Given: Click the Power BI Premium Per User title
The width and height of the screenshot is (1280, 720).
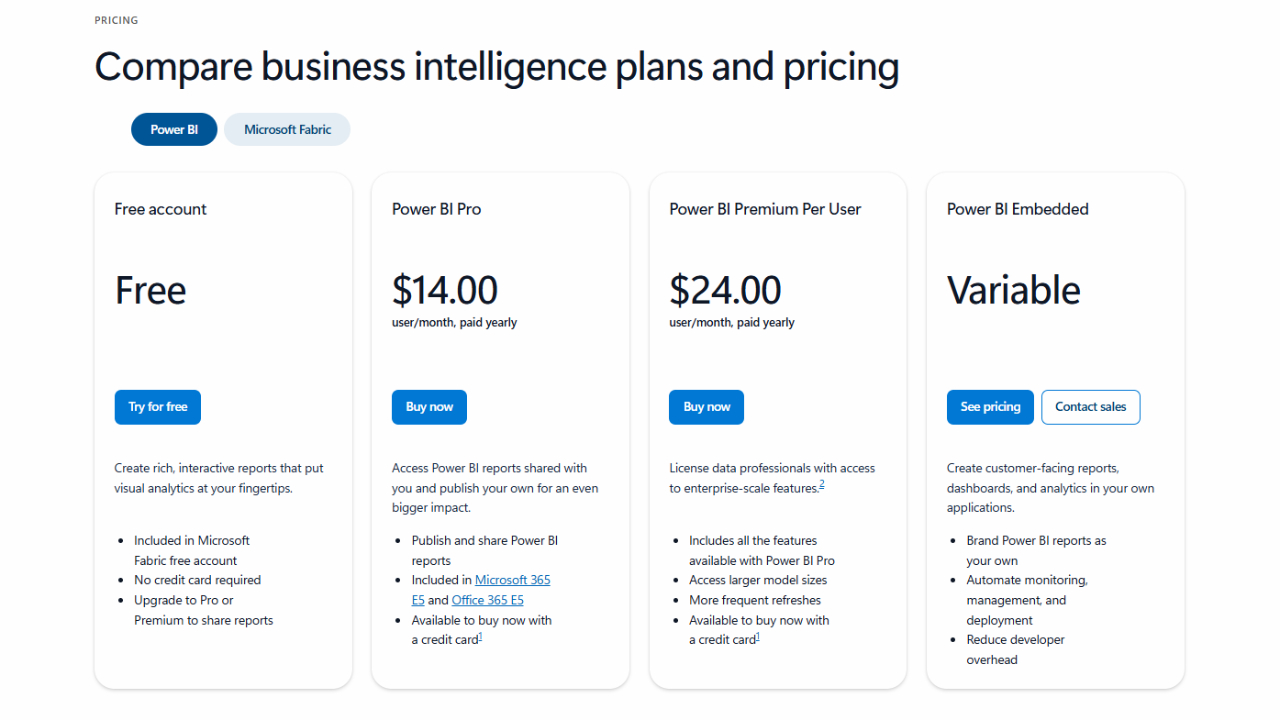Looking at the screenshot, I should coord(765,209).
